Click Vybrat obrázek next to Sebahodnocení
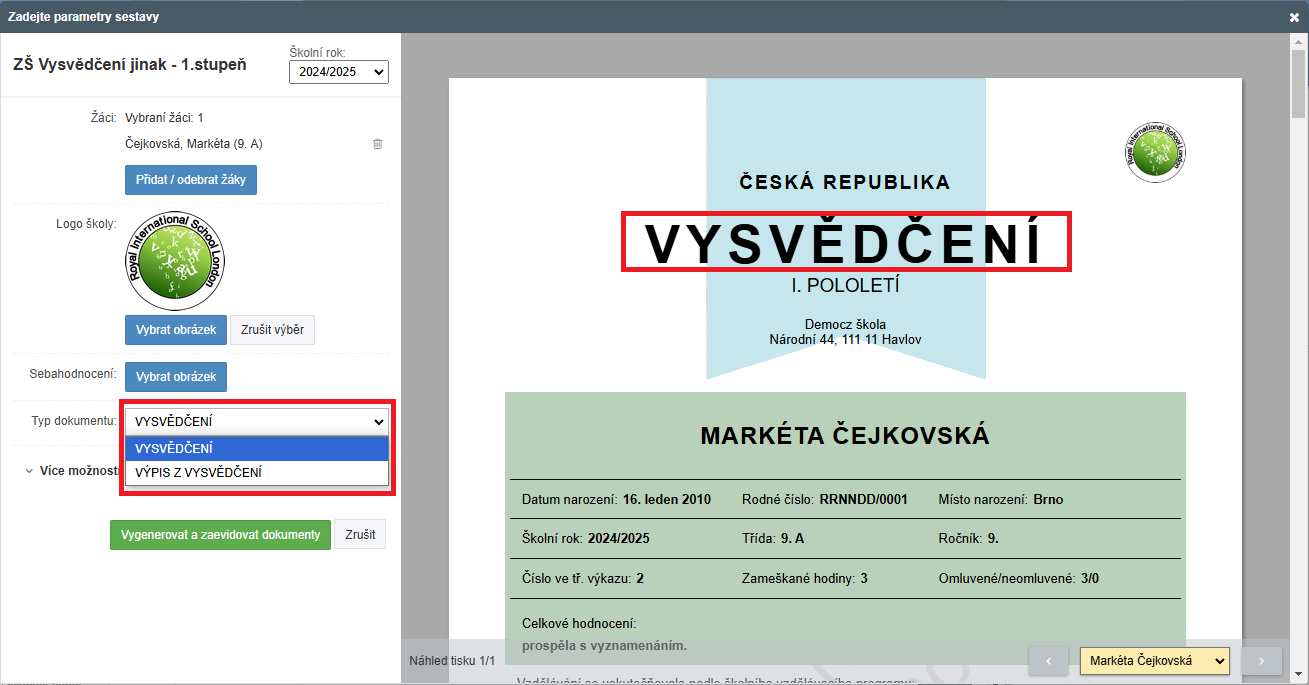The image size is (1309, 685). (176, 377)
